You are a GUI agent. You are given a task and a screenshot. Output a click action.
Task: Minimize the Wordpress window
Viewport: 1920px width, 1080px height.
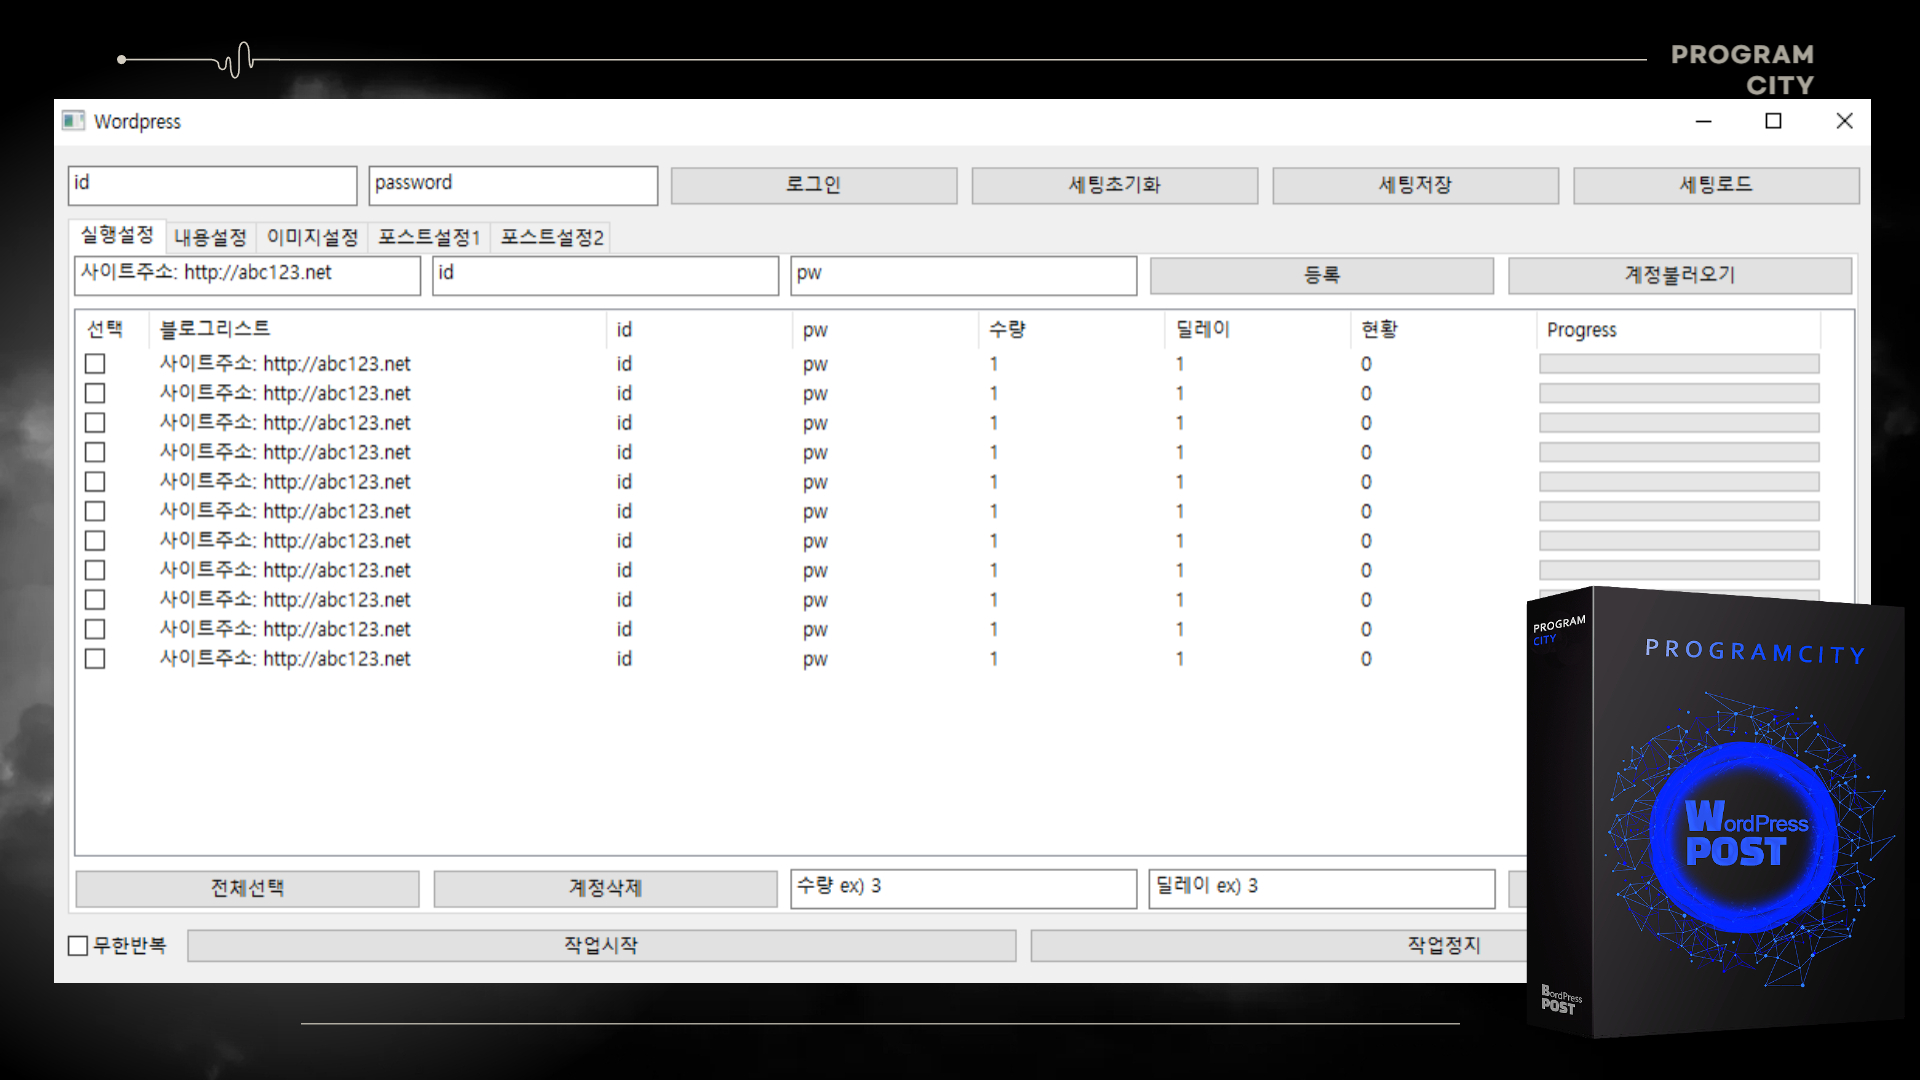click(1703, 121)
